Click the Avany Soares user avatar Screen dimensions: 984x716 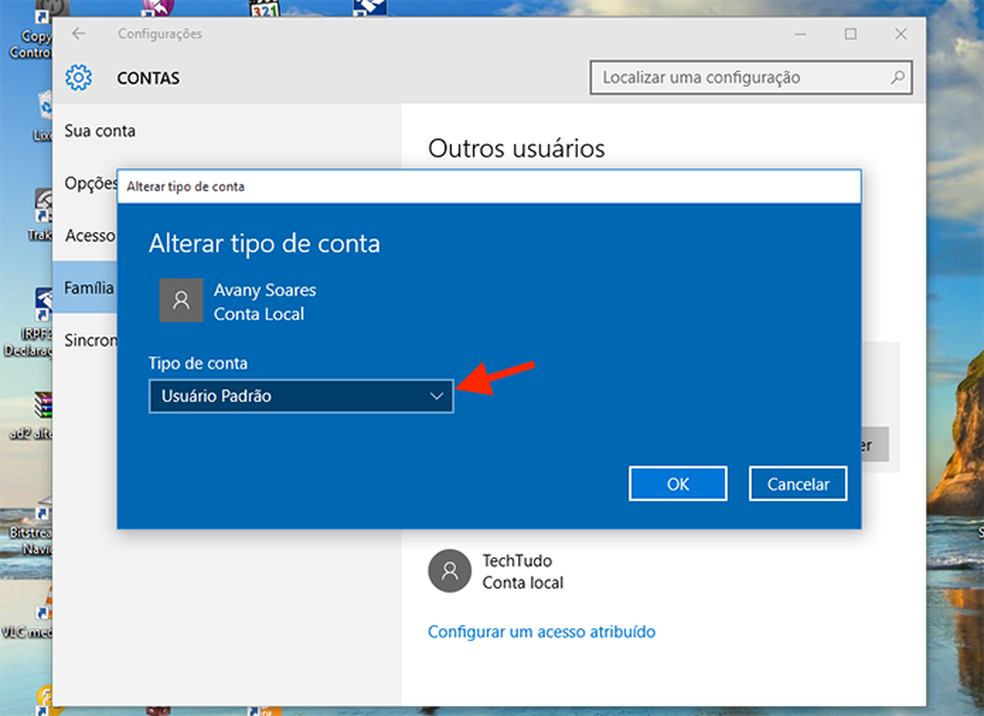click(181, 300)
